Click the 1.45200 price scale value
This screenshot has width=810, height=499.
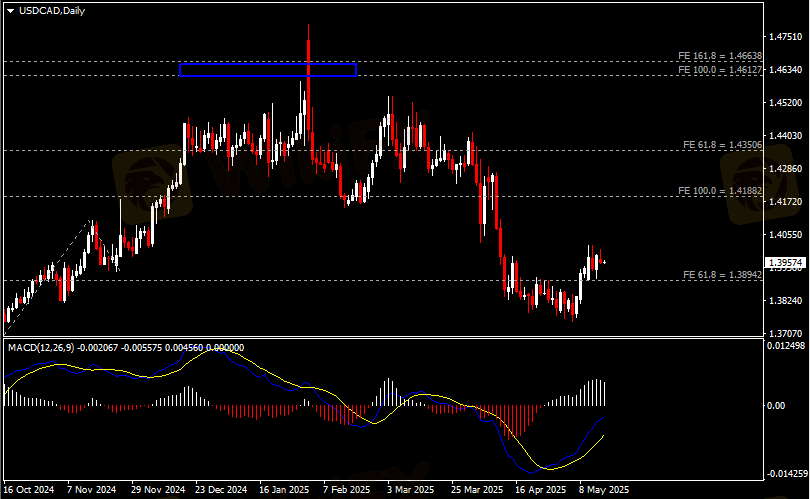(785, 103)
